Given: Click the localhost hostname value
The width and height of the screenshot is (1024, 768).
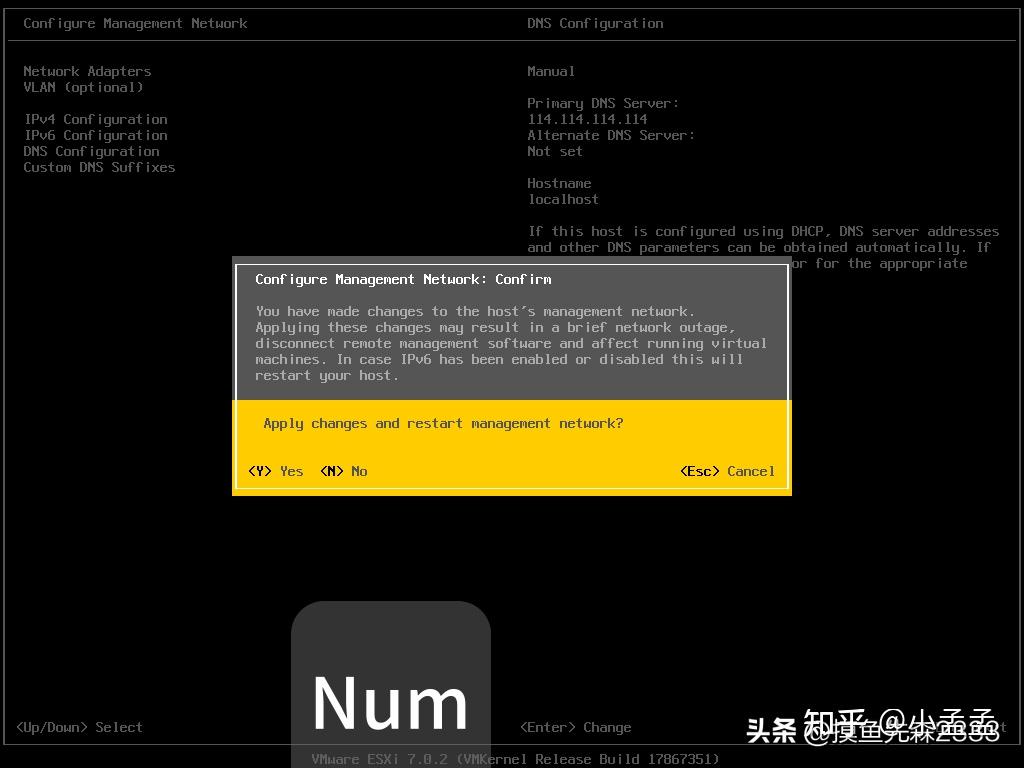Looking at the screenshot, I should click(x=563, y=199).
